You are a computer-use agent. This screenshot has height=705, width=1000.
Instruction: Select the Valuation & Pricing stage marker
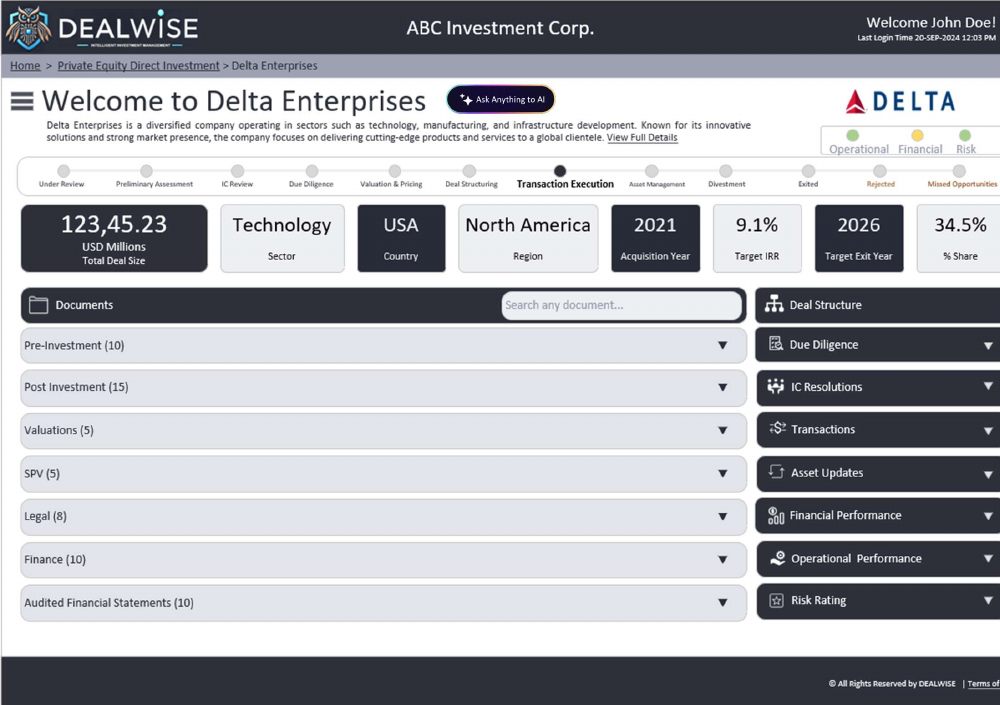point(395,171)
